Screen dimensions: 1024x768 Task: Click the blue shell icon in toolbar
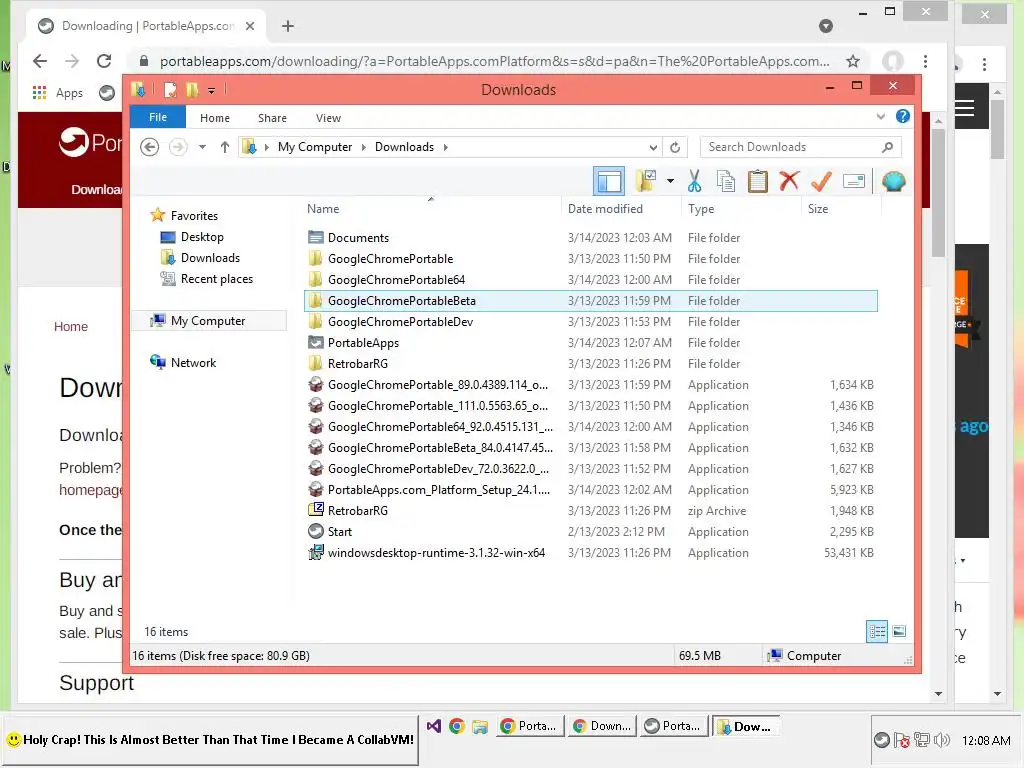[x=893, y=181]
